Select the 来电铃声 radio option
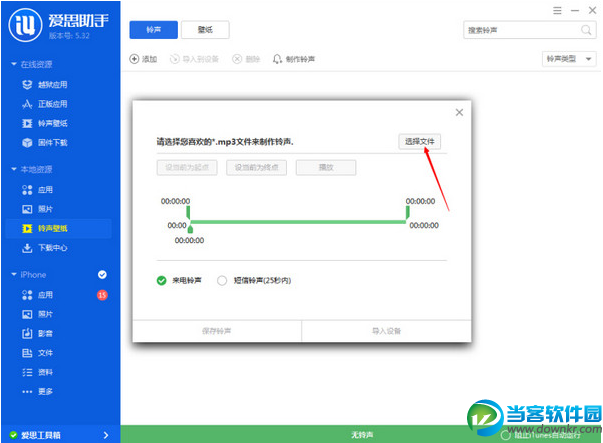603x443 pixels. tap(162, 281)
